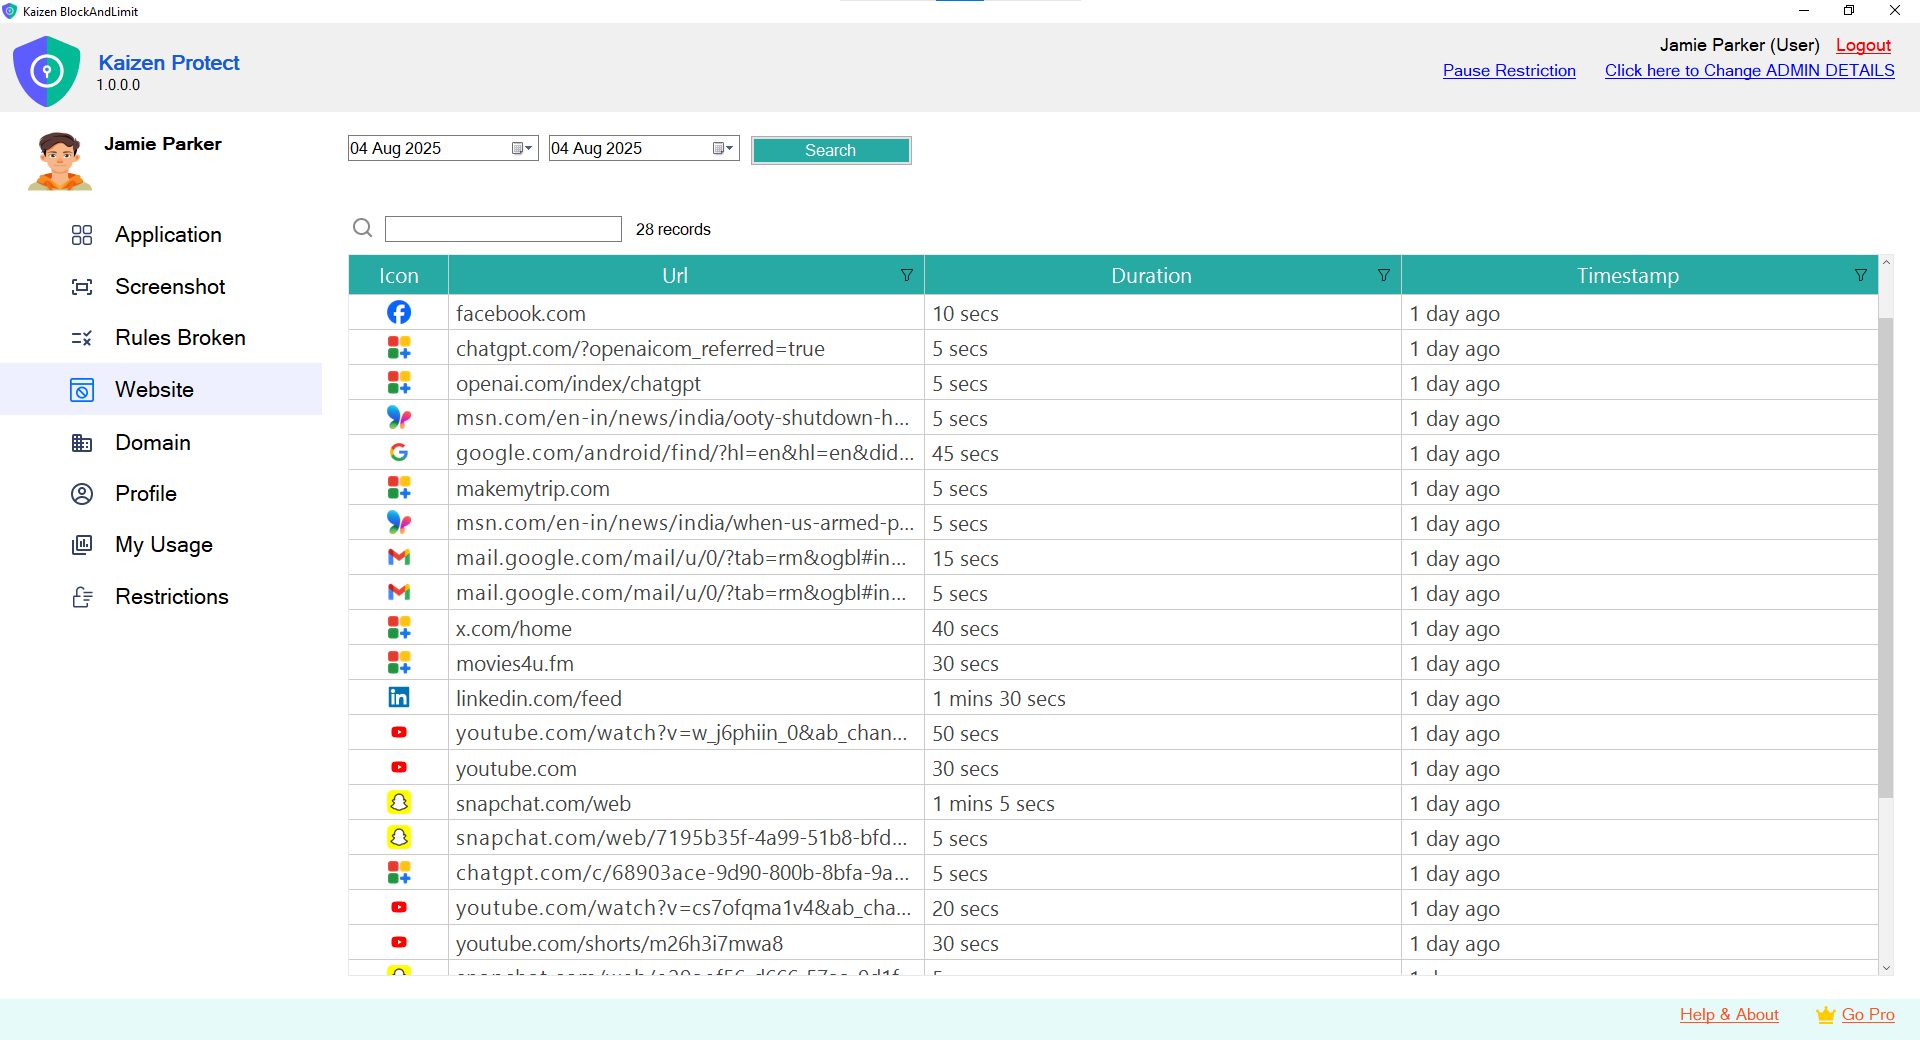This screenshot has width=1920, height=1040.
Task: Select the chatgpt.com/?openaicom_referred=true cell
Action: [686, 348]
